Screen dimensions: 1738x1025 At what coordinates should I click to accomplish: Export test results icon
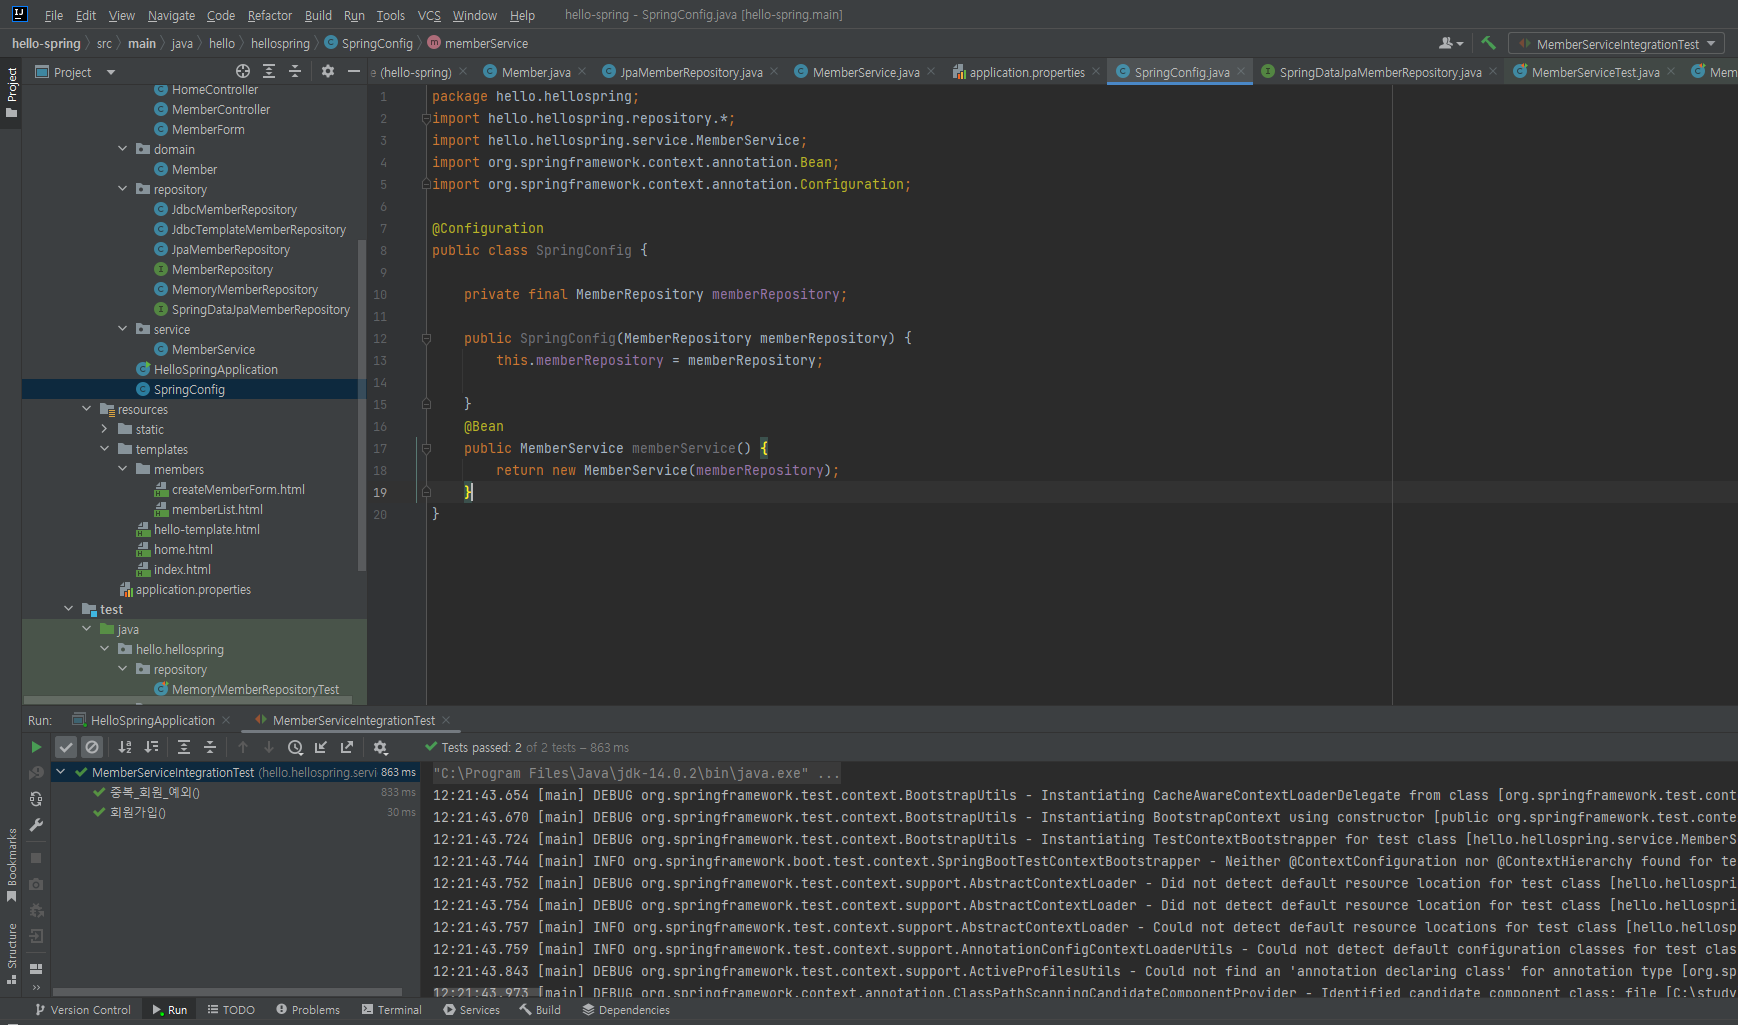[347, 747]
